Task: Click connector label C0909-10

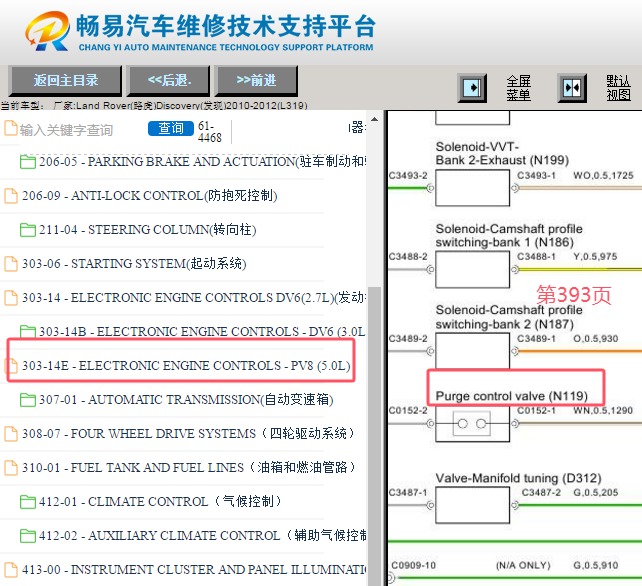Action: tap(414, 565)
